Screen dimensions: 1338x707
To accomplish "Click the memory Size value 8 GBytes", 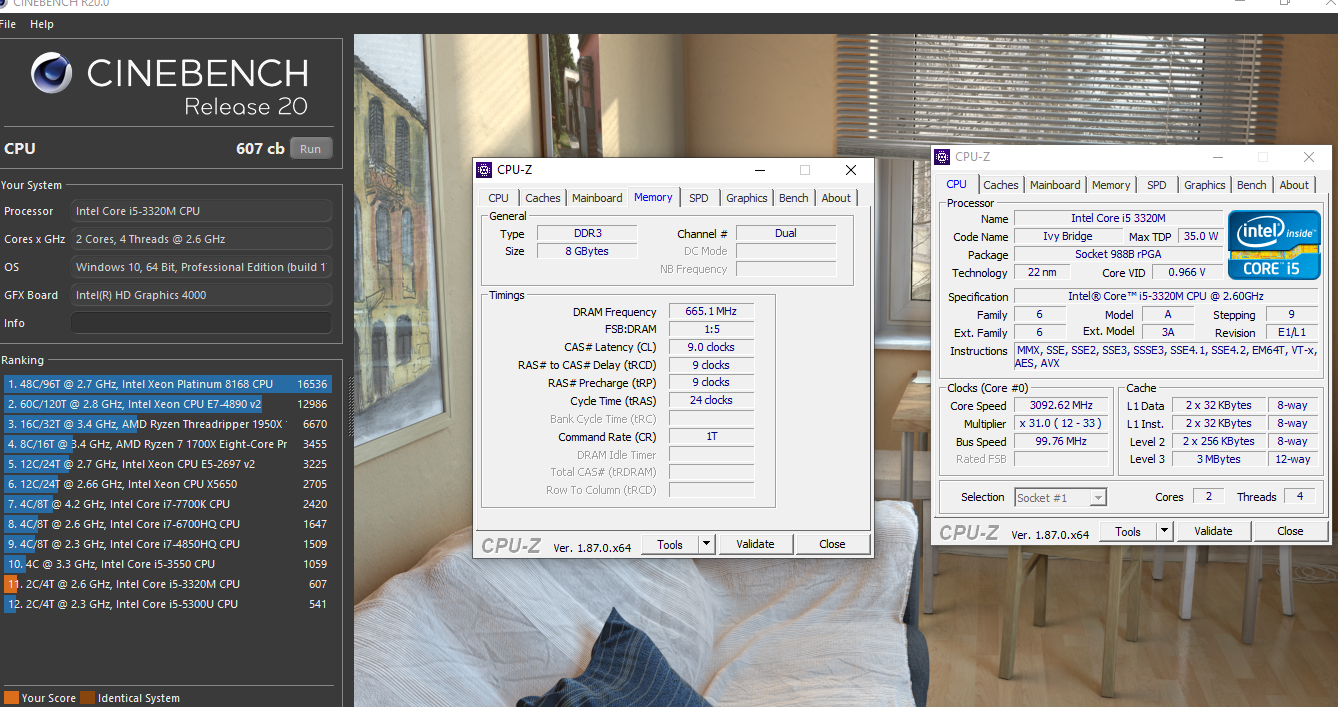I will pyautogui.click(x=587, y=251).
